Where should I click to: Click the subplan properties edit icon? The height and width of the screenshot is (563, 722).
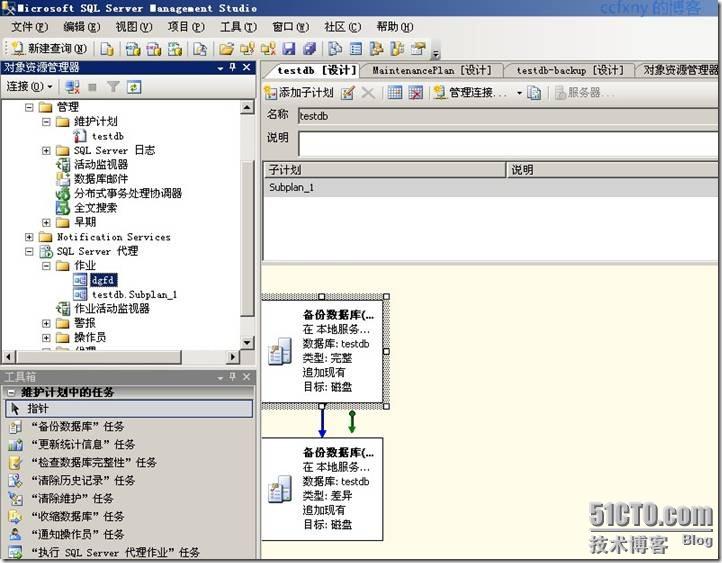tap(348, 93)
